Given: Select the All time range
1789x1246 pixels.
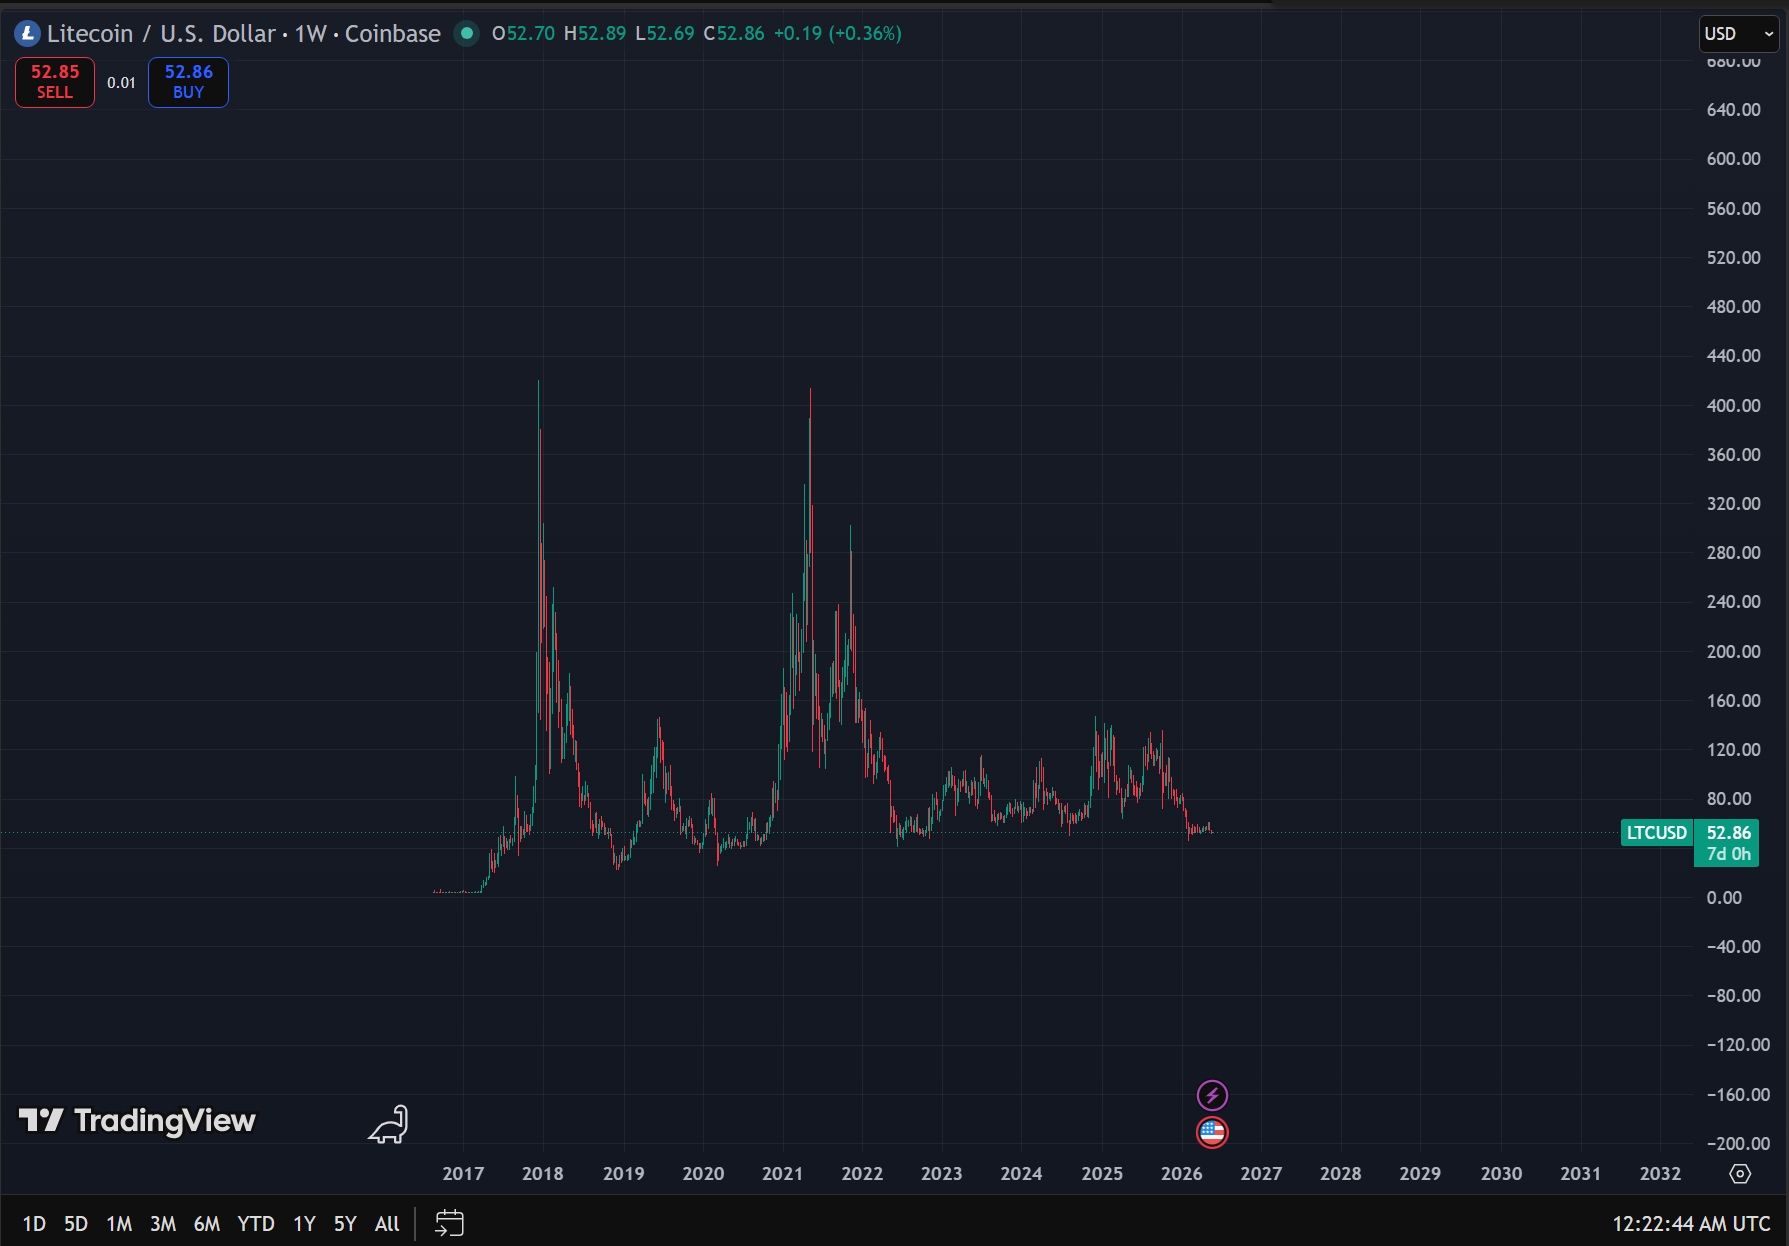Looking at the screenshot, I should coord(387,1223).
